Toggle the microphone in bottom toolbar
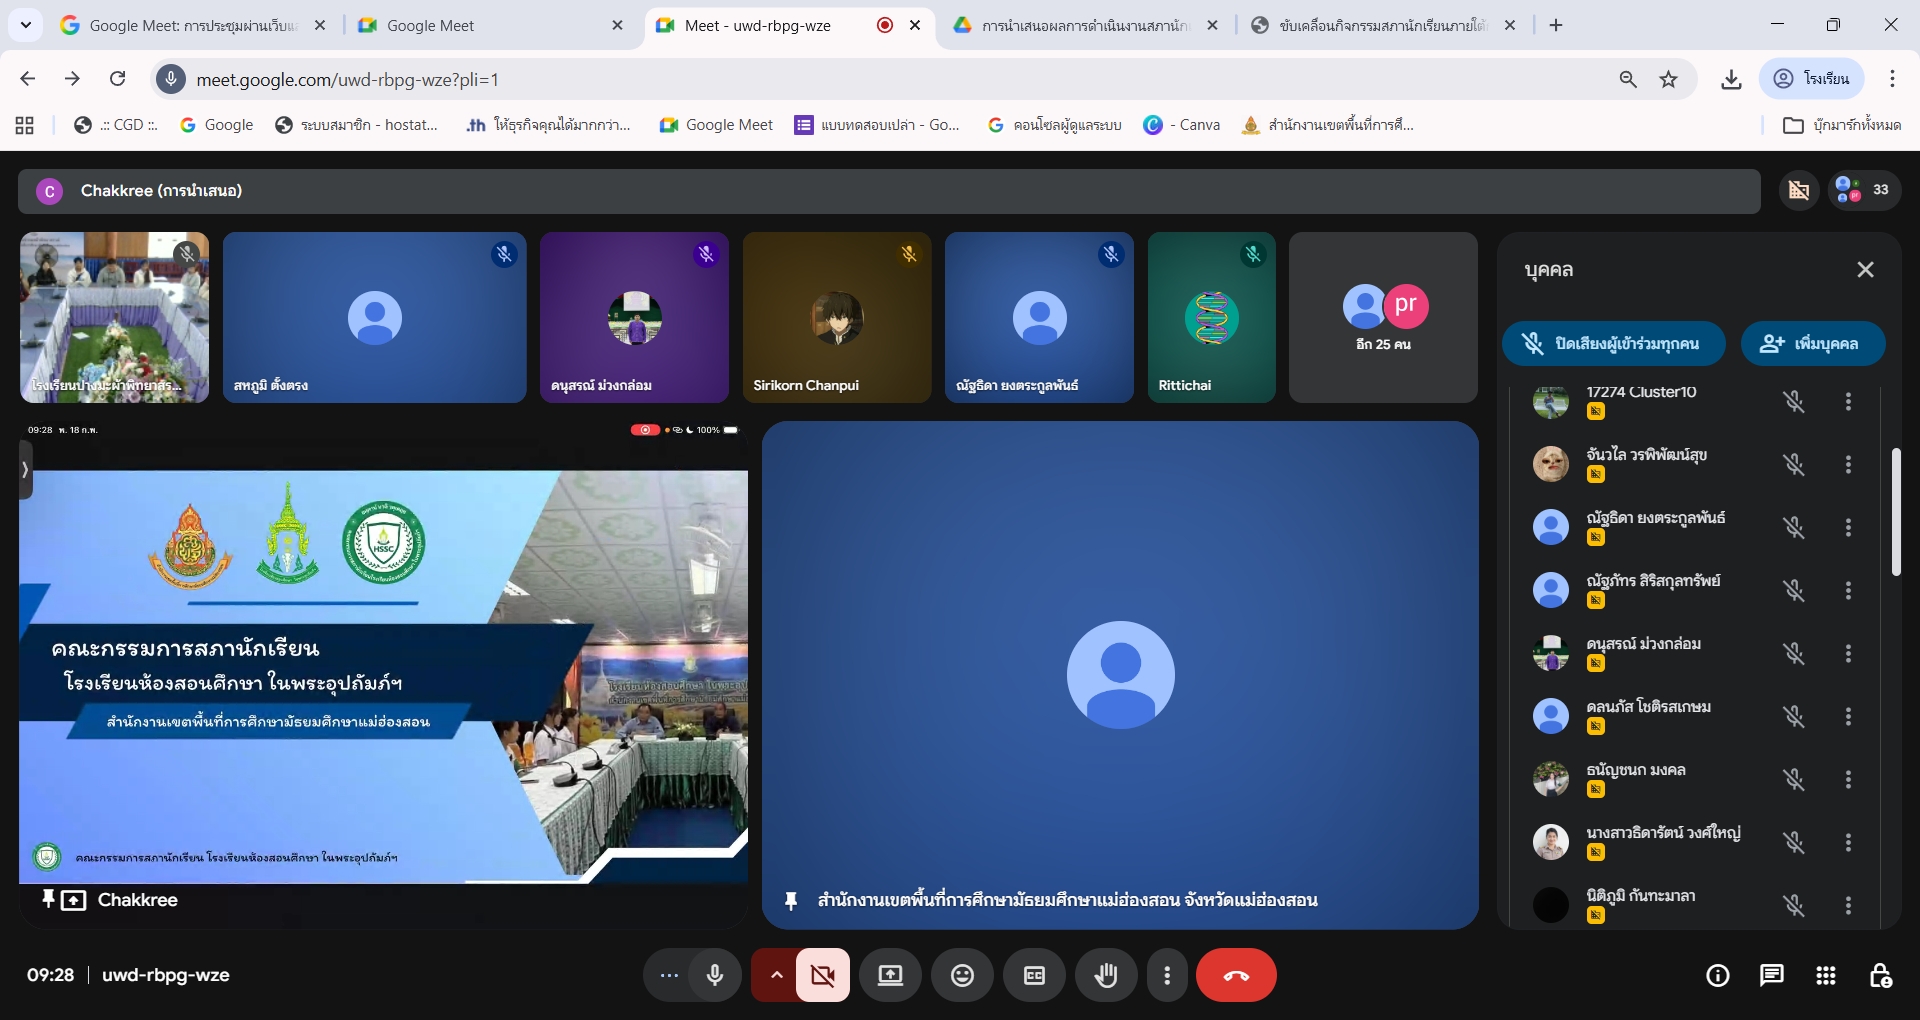The width and height of the screenshot is (1920, 1020). click(714, 975)
